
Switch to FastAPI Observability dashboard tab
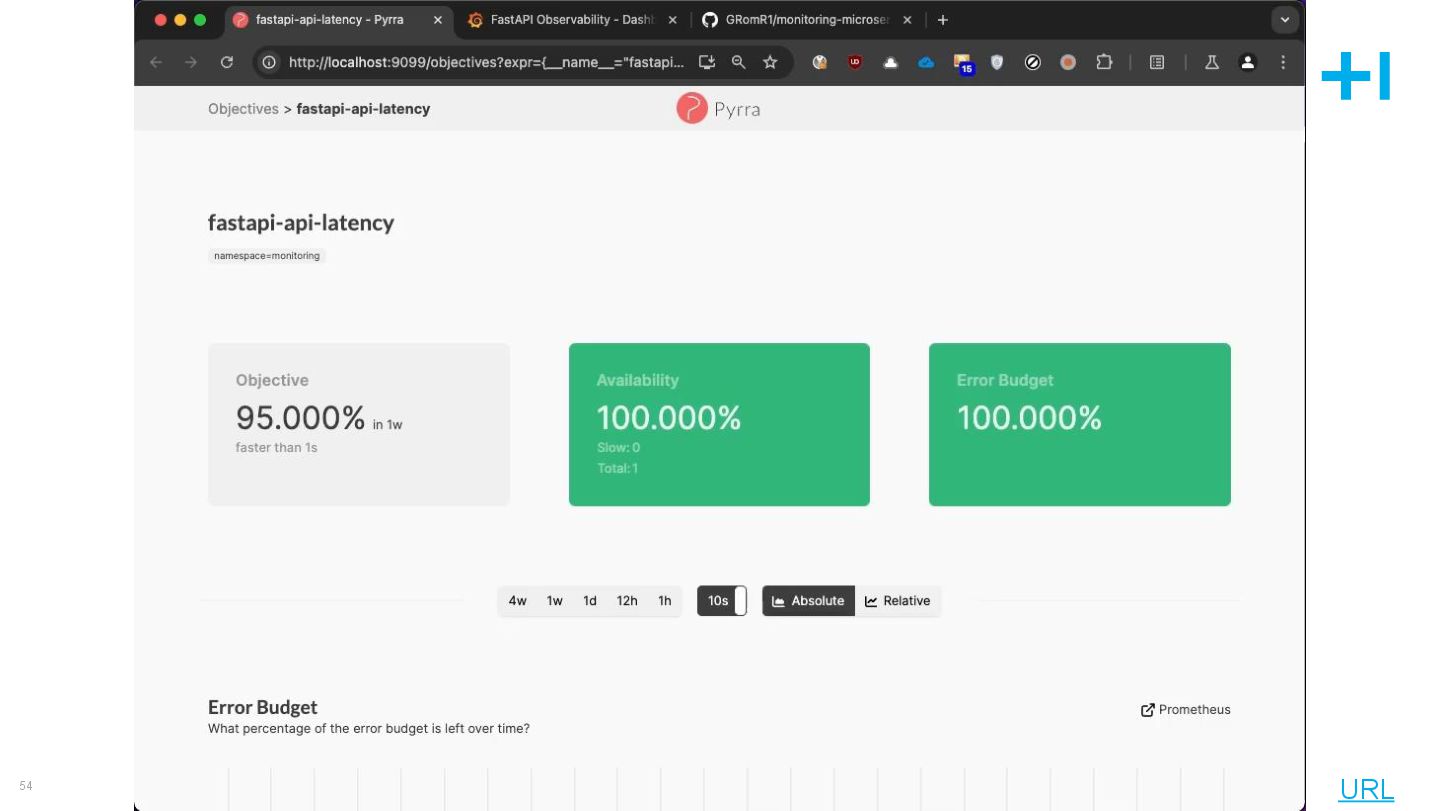tap(572, 20)
